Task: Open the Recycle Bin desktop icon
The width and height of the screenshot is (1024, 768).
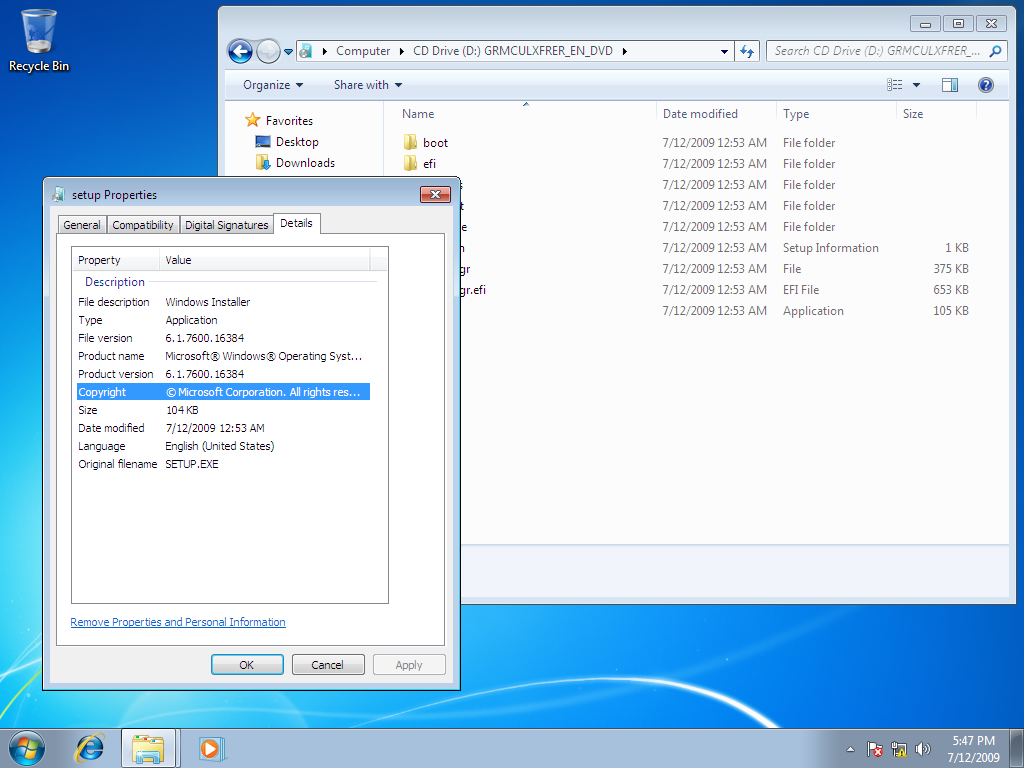Action: pos(38,40)
